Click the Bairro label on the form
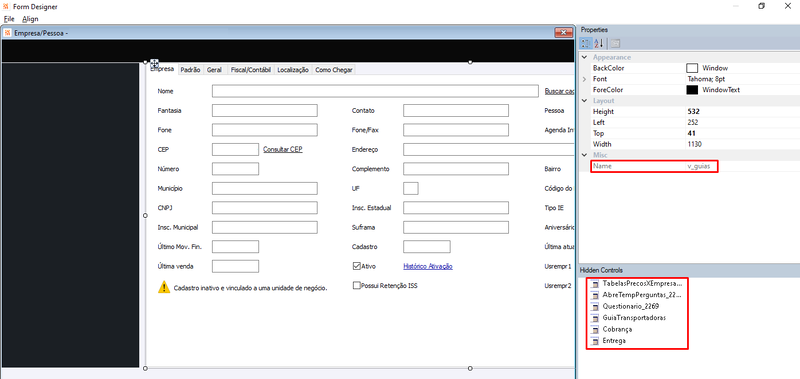The image size is (800, 379). tap(553, 169)
